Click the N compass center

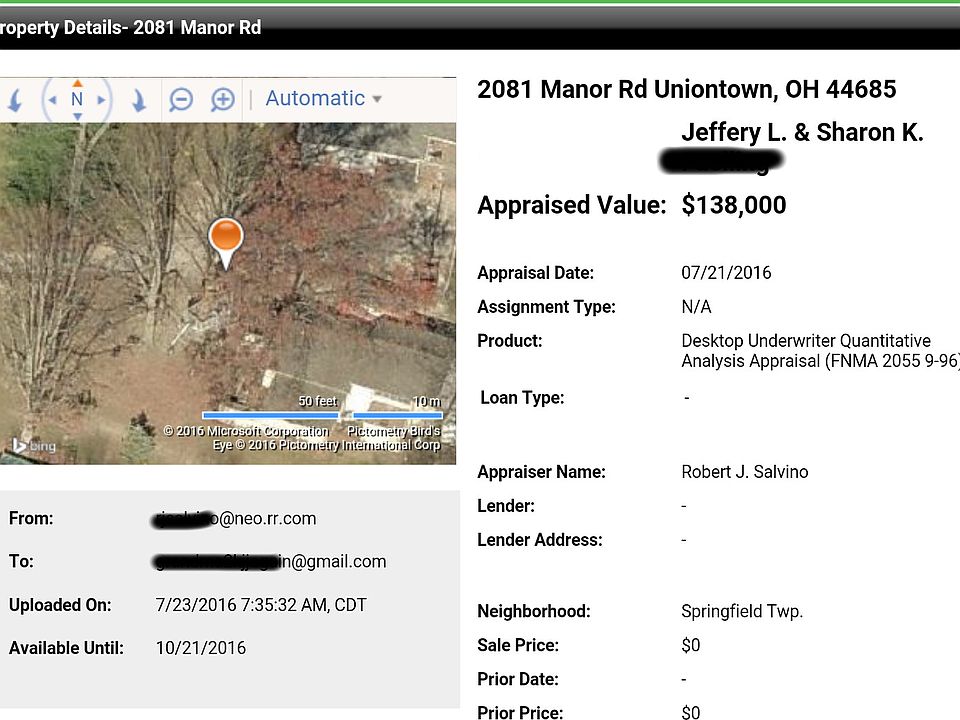pos(77,99)
